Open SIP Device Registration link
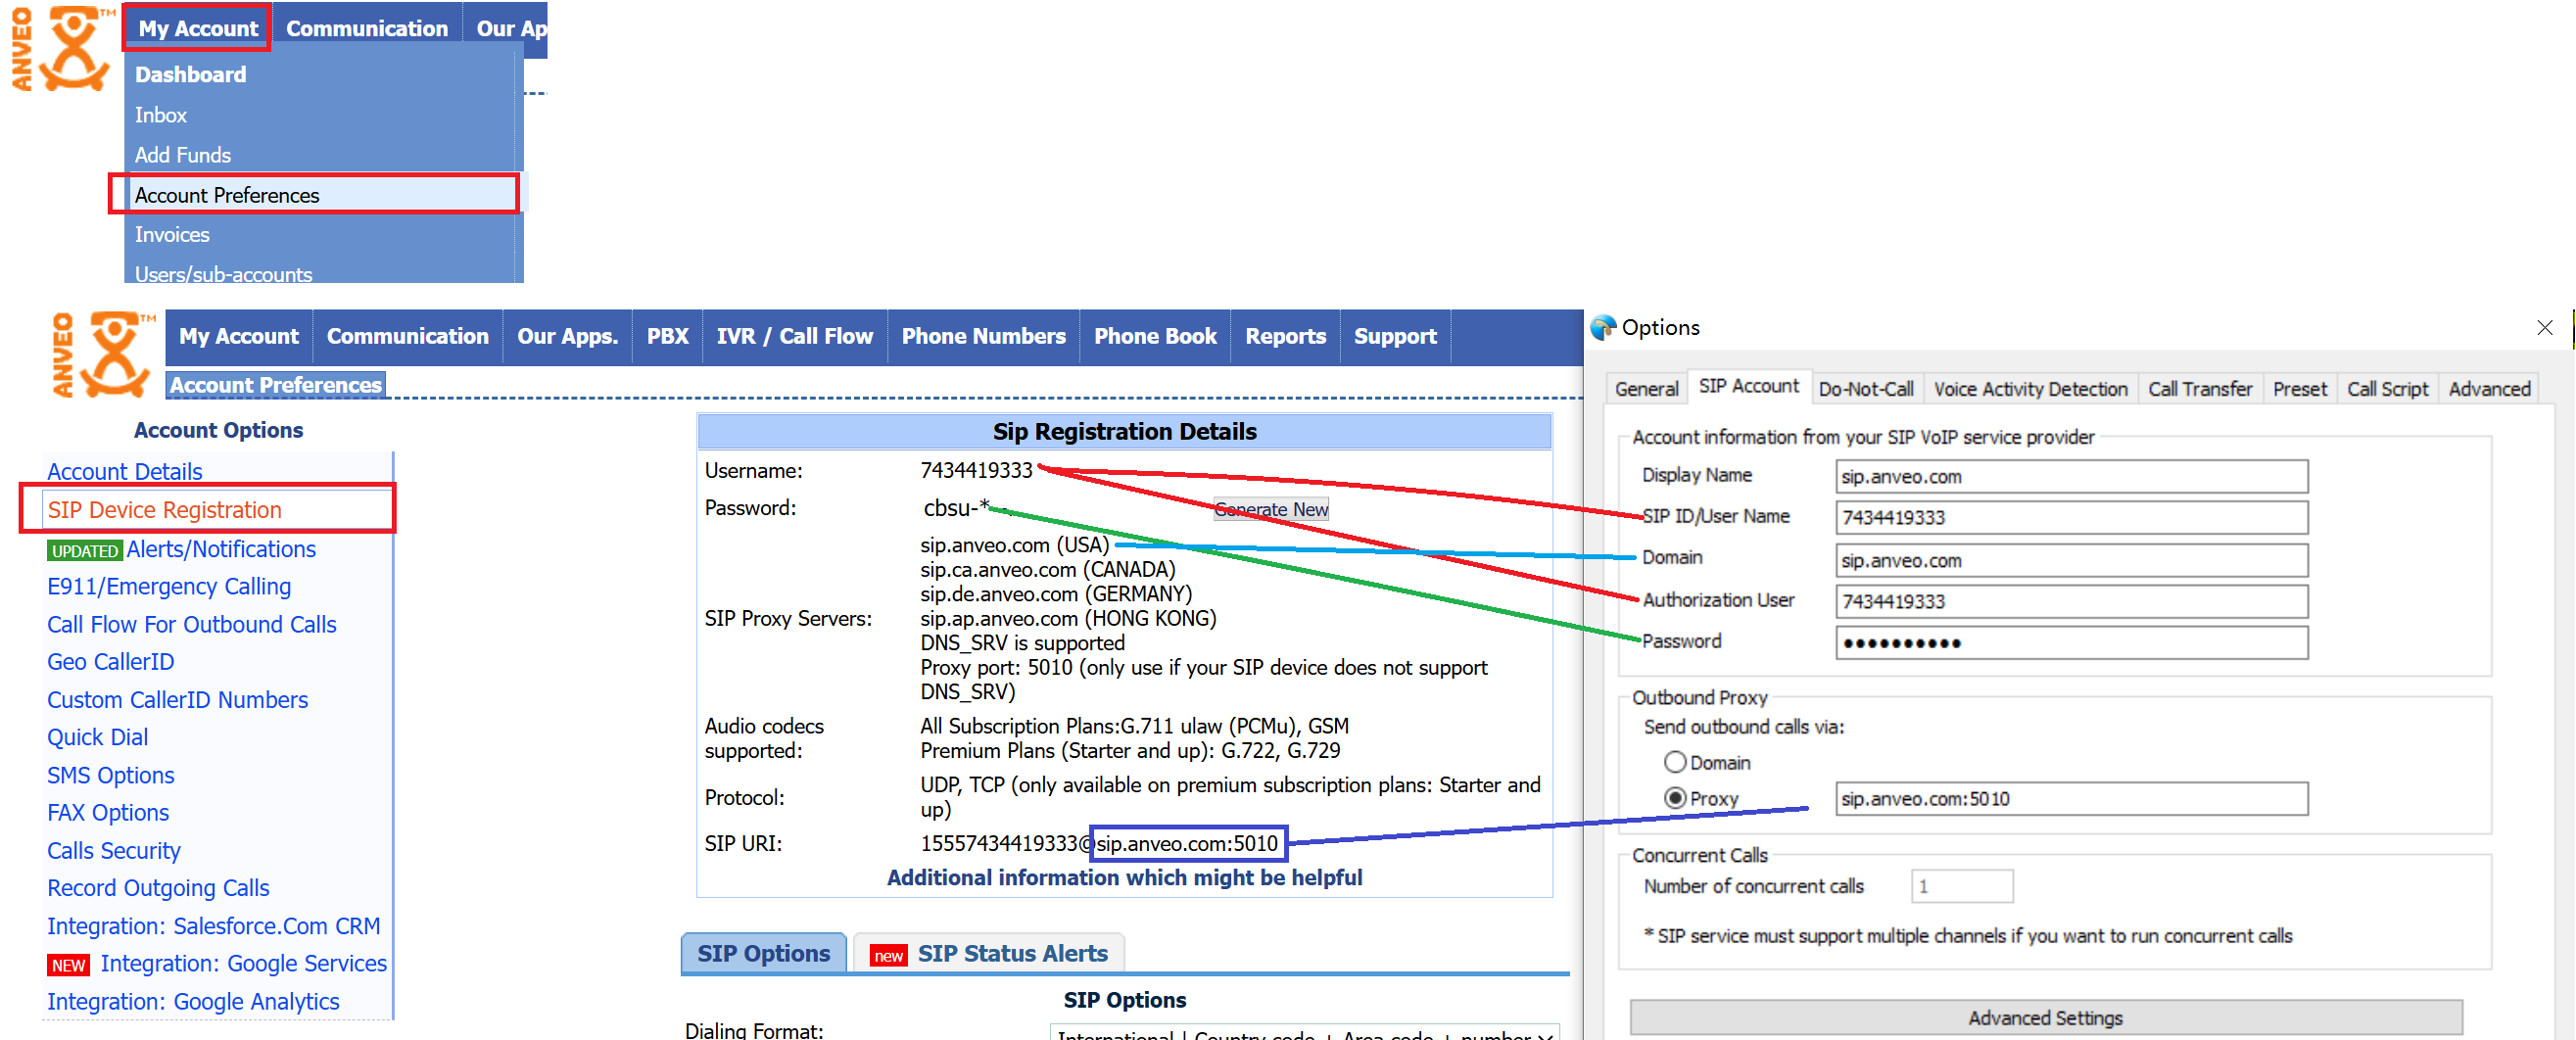This screenshot has width=2576, height=1040. (165, 510)
